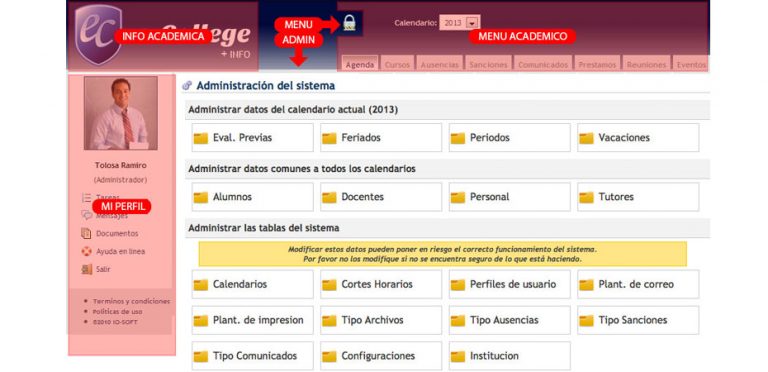Click the Administración del sistema heading icon
Viewport: 768px width, 372px height.
187,86
